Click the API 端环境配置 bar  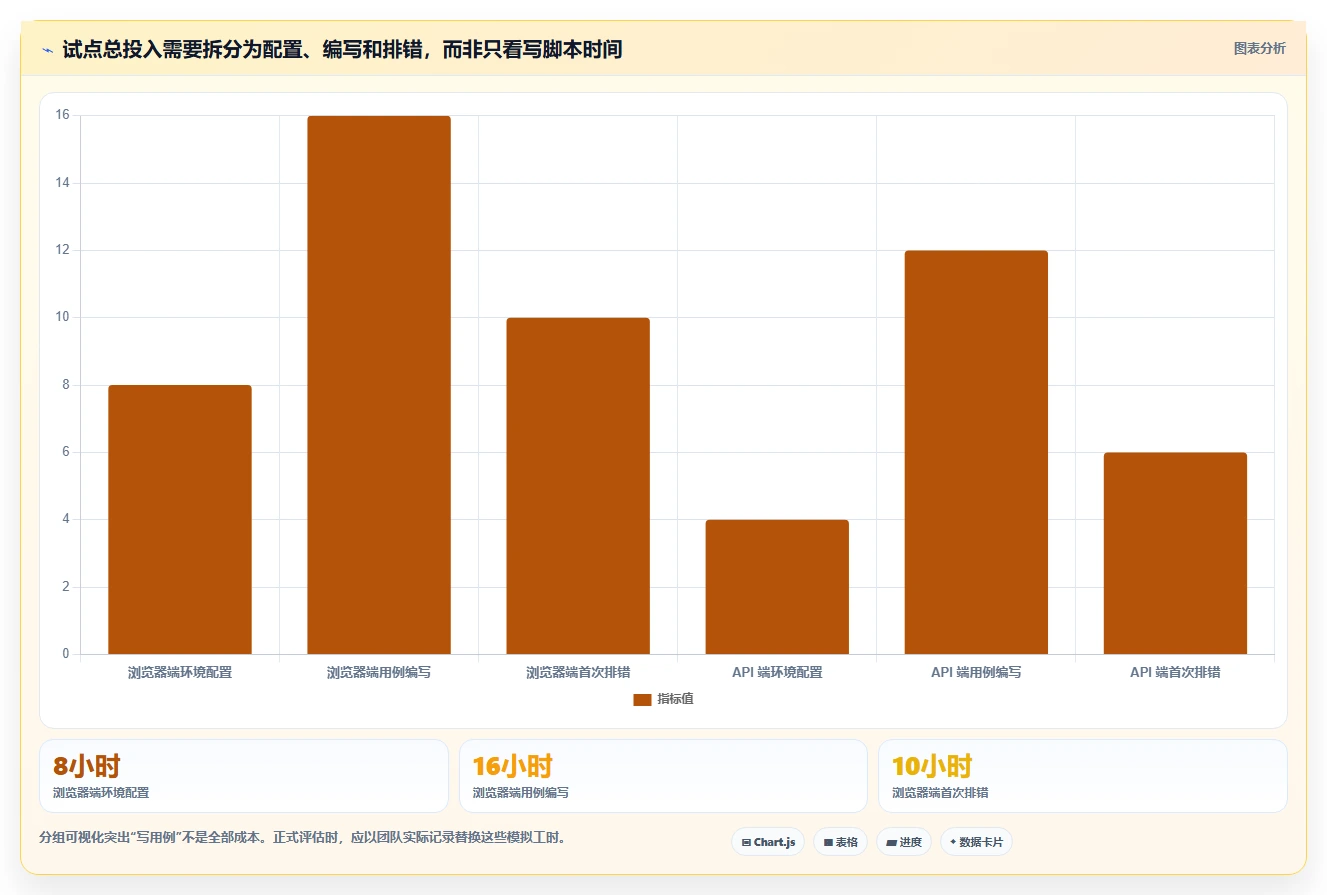[x=777, y=587]
